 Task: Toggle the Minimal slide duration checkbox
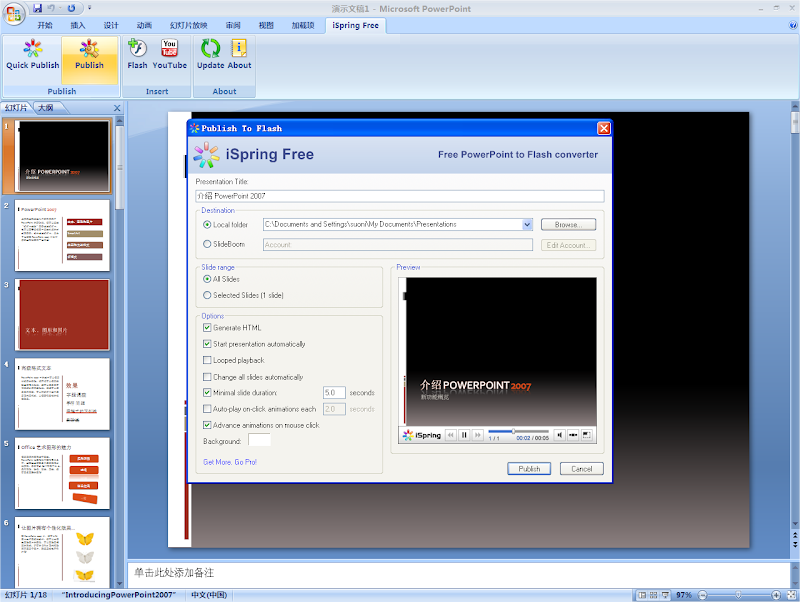click(x=207, y=392)
